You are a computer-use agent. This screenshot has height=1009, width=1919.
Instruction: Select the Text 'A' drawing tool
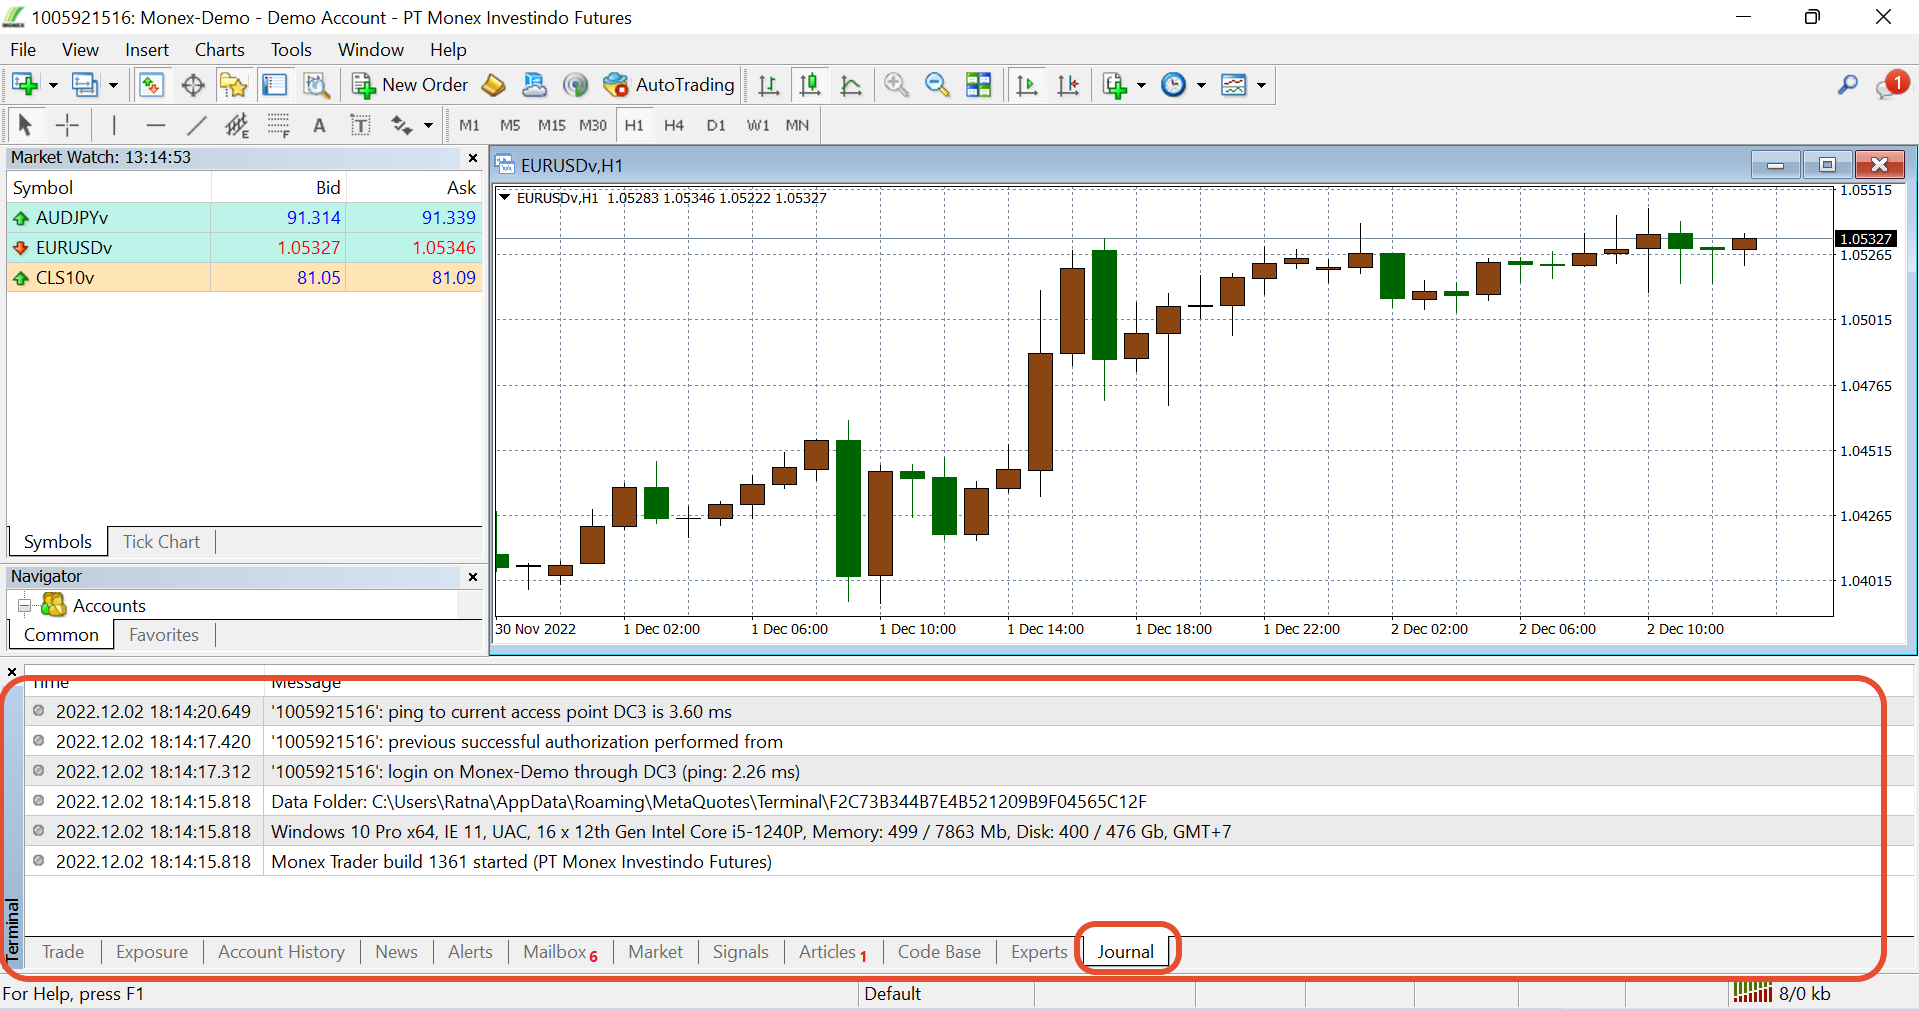[319, 125]
